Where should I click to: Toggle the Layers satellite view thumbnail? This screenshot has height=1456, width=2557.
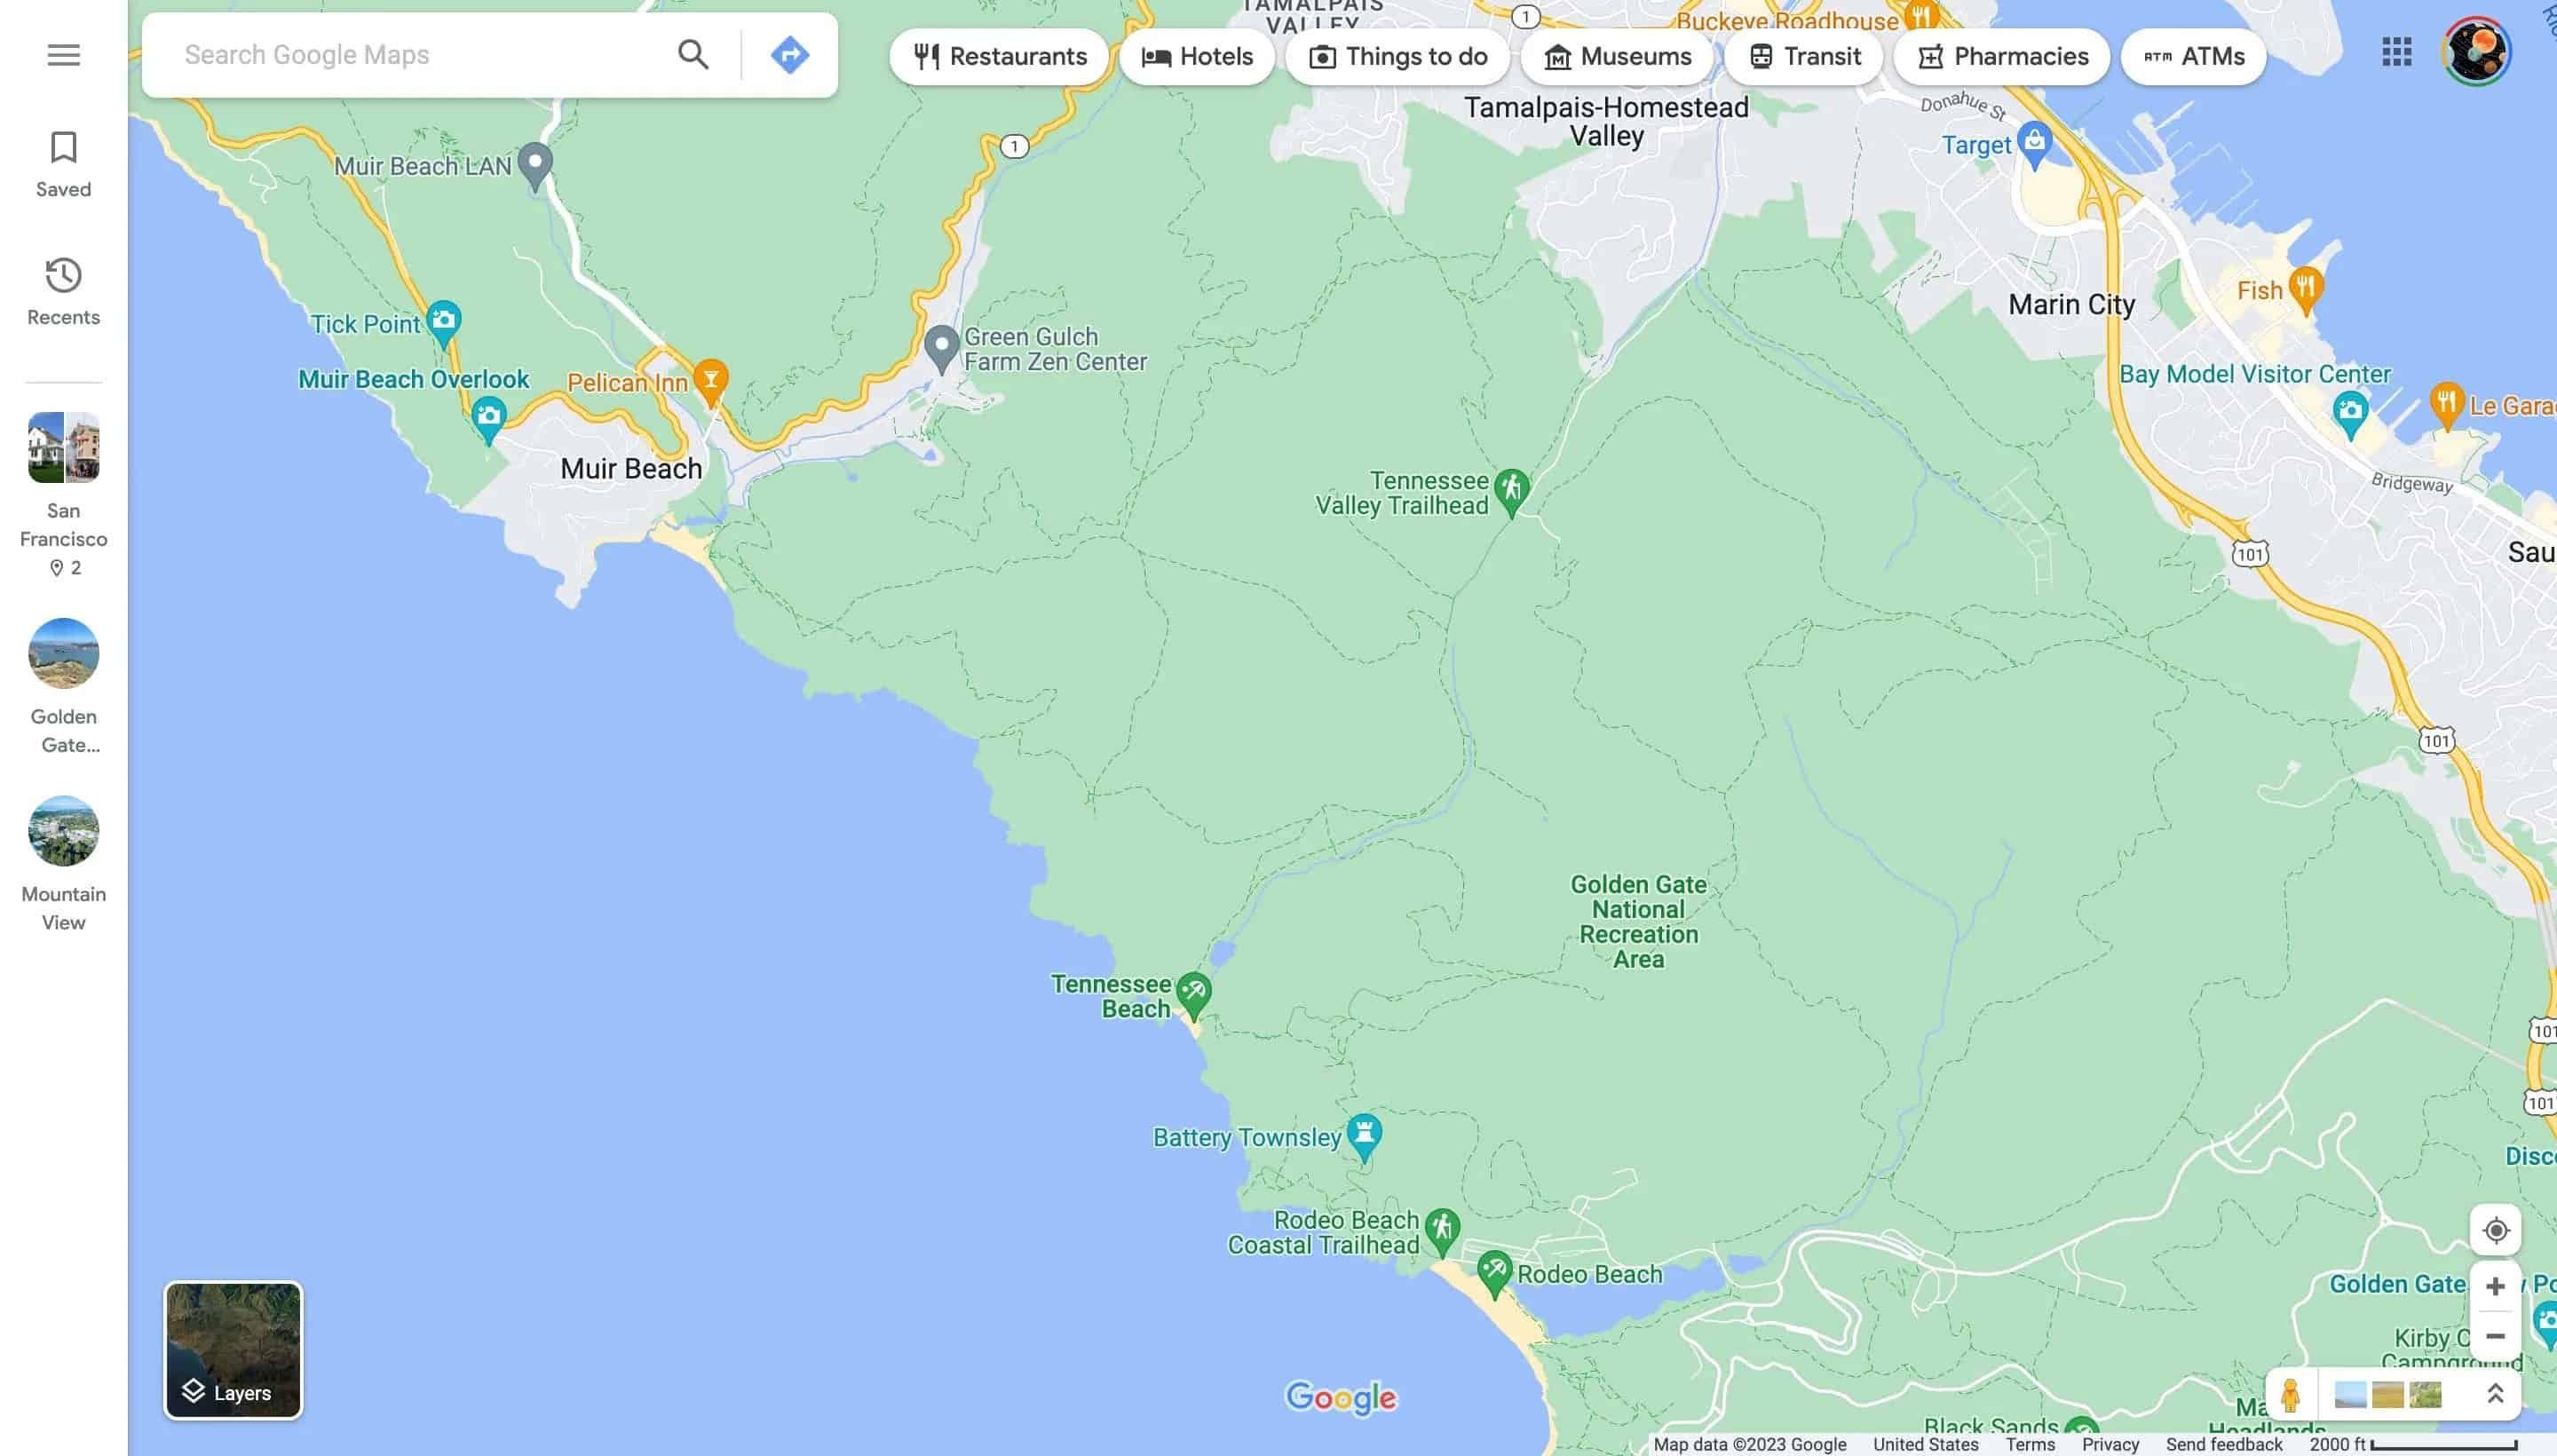[233, 1349]
